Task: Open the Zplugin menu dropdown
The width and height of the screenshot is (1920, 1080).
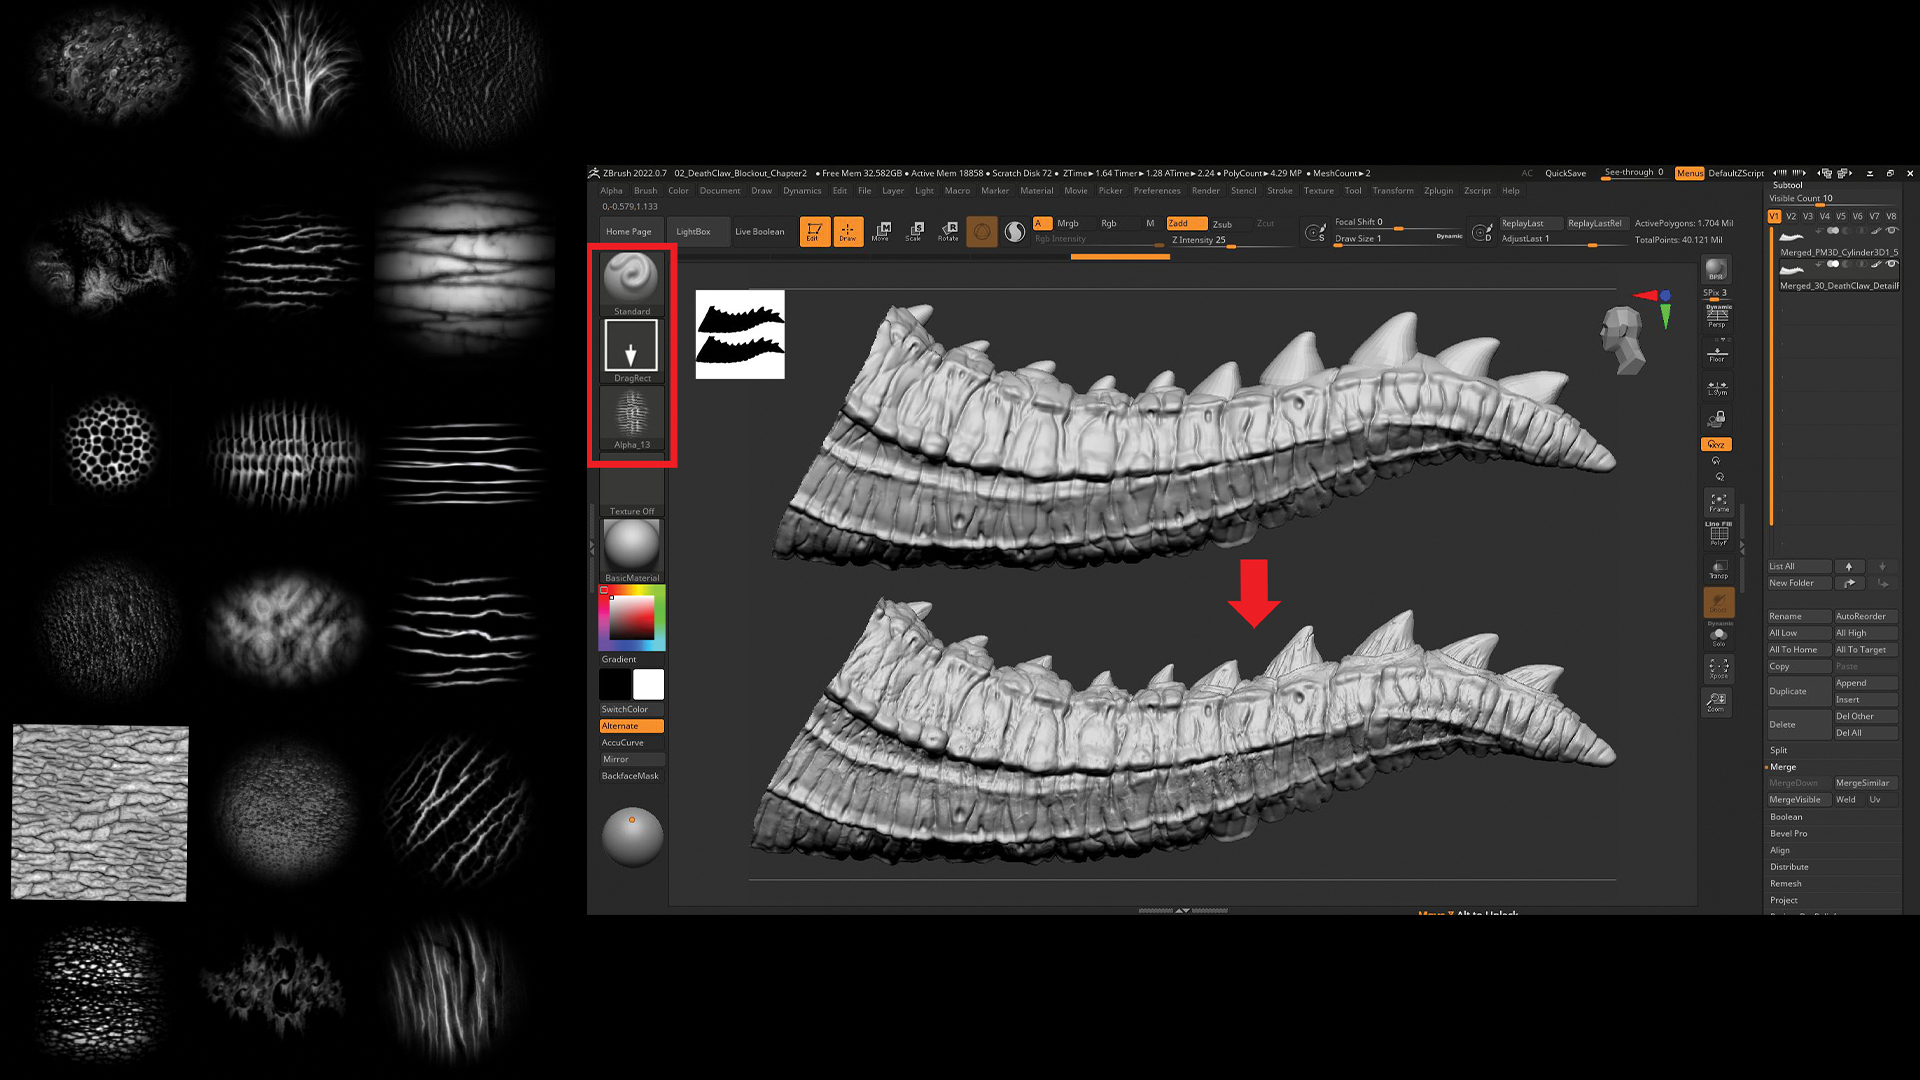Action: pos(1437,191)
